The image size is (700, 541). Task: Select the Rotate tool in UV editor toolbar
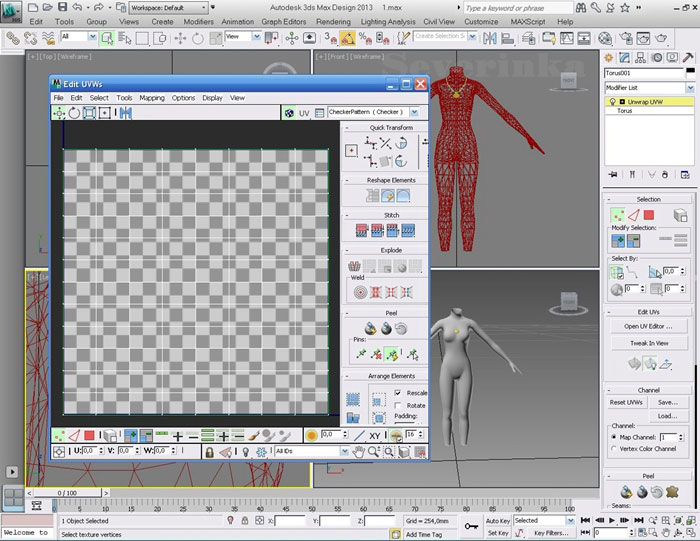click(x=74, y=113)
